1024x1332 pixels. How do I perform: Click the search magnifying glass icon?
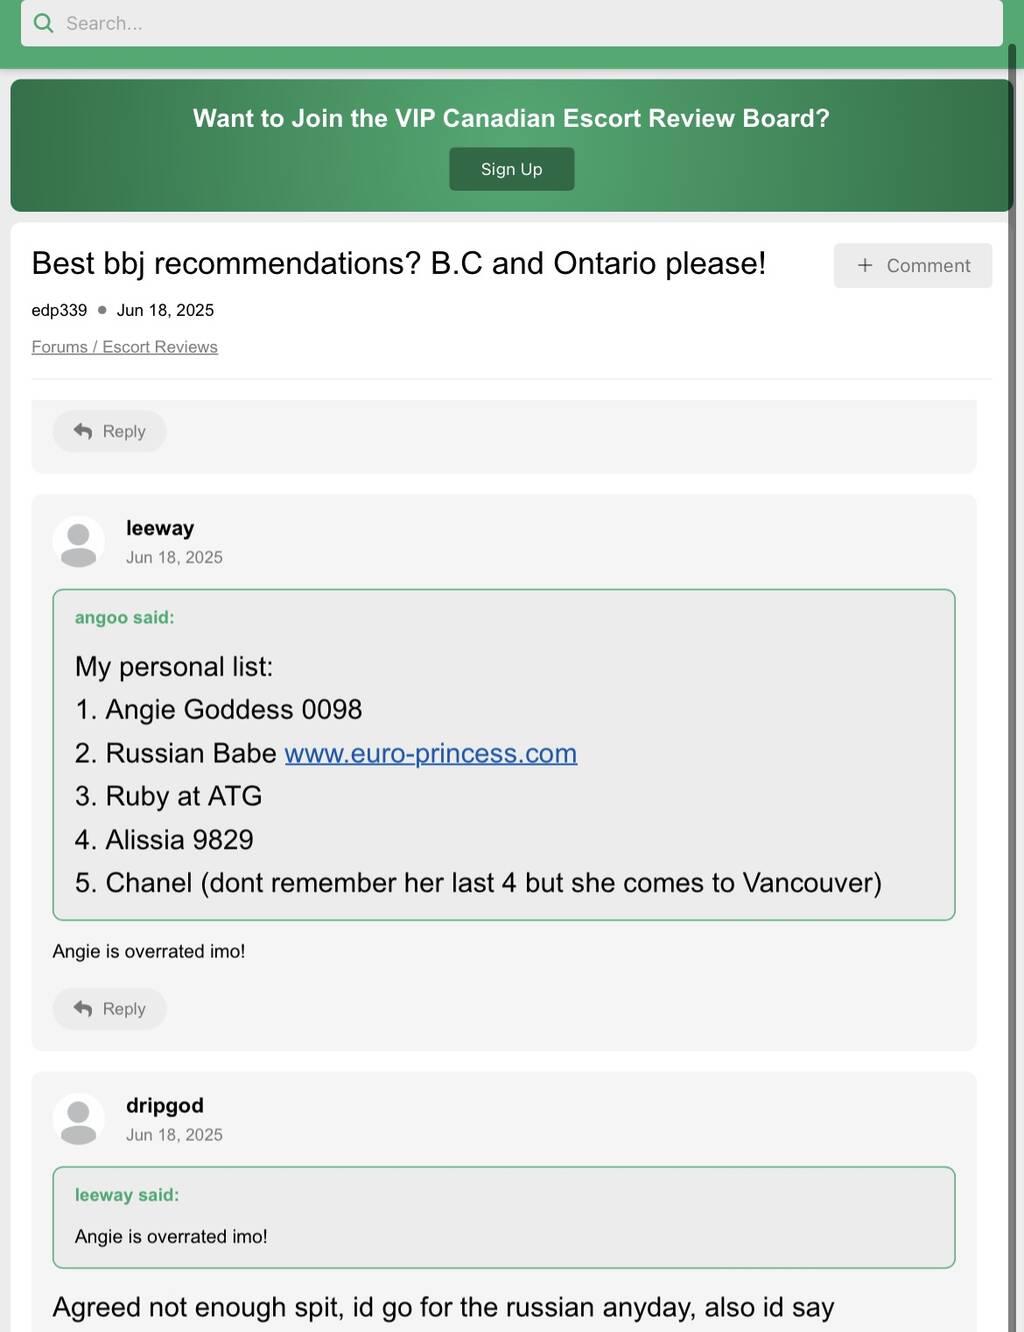(43, 23)
